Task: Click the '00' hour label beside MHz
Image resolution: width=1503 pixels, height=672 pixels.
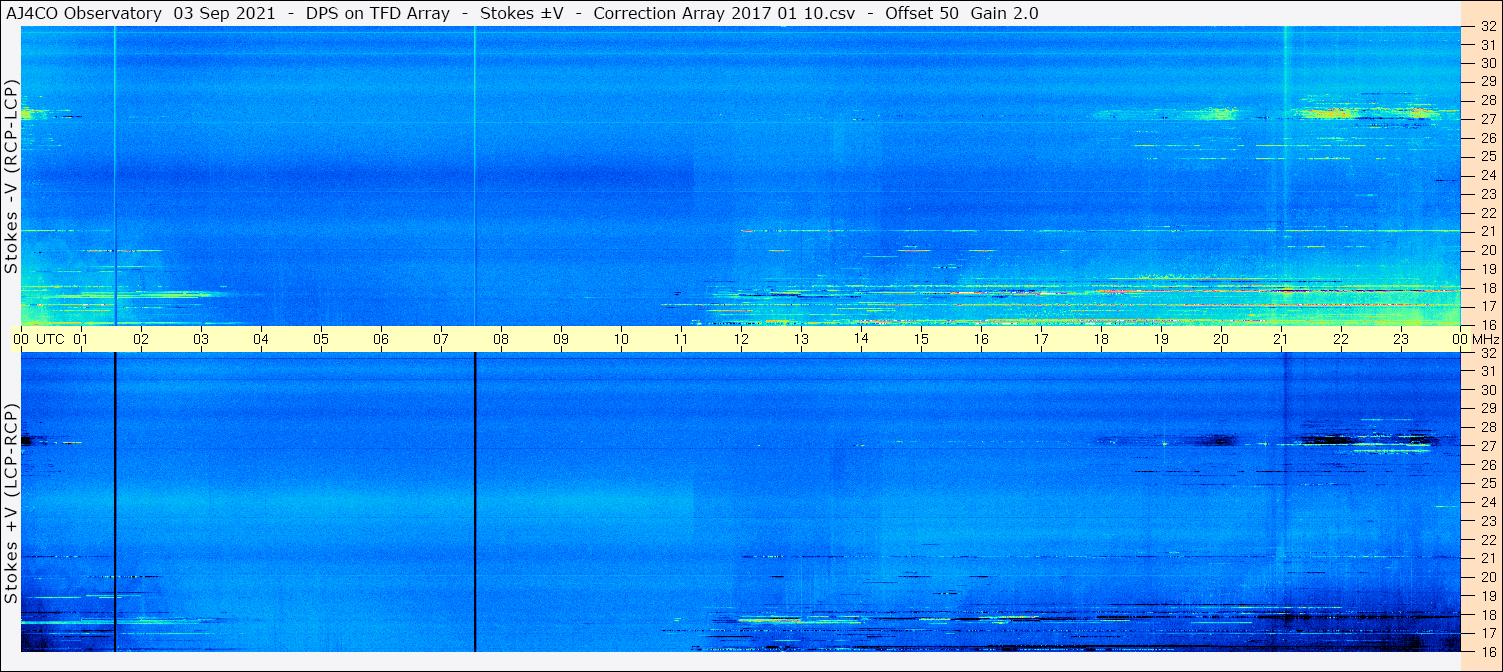Action: (1461, 339)
